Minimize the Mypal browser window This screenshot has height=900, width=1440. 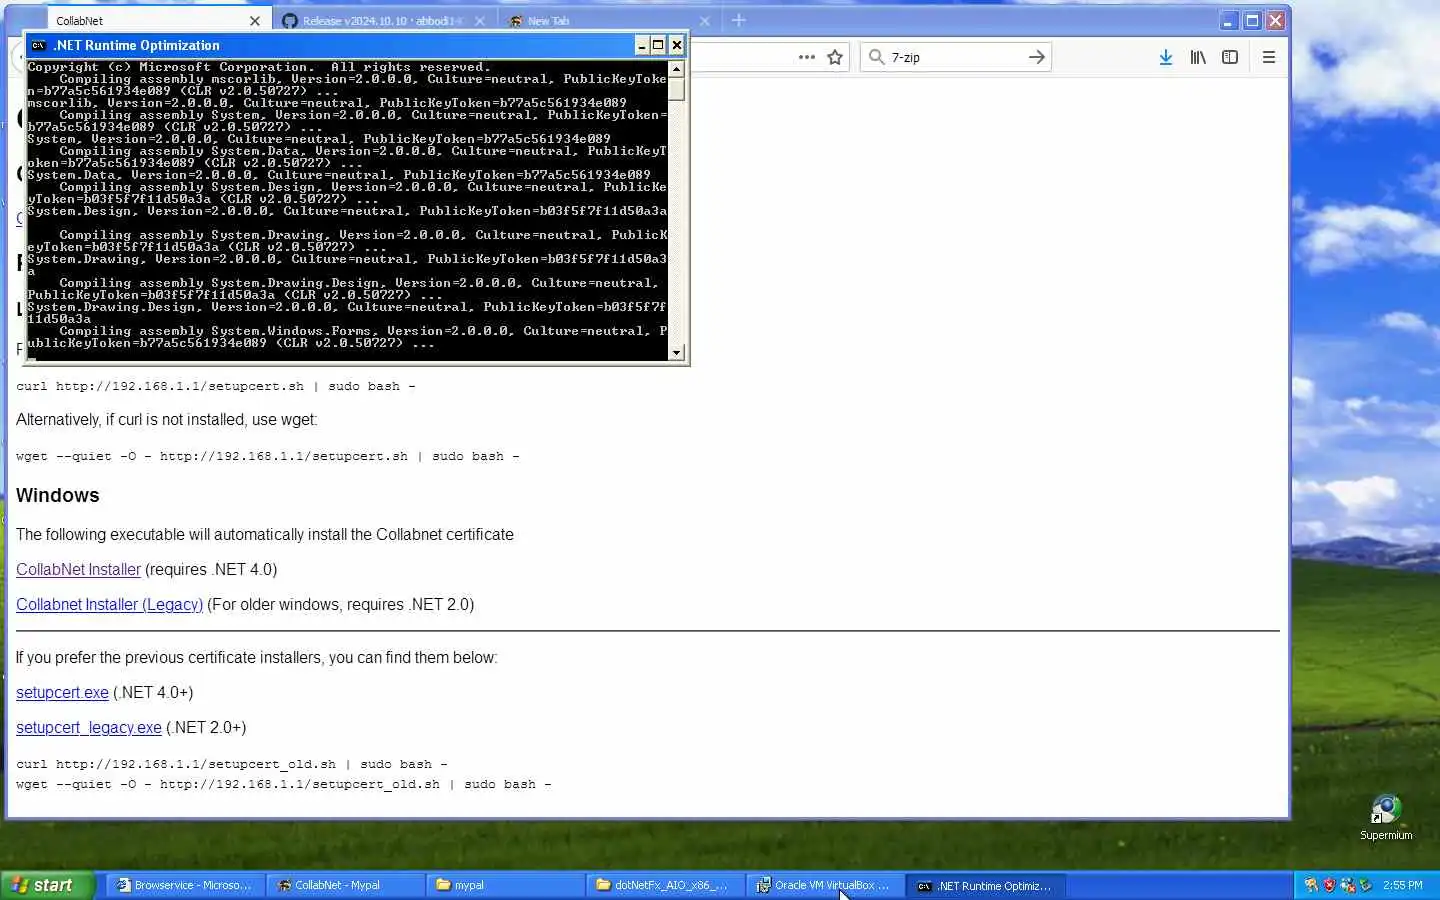1229,20
